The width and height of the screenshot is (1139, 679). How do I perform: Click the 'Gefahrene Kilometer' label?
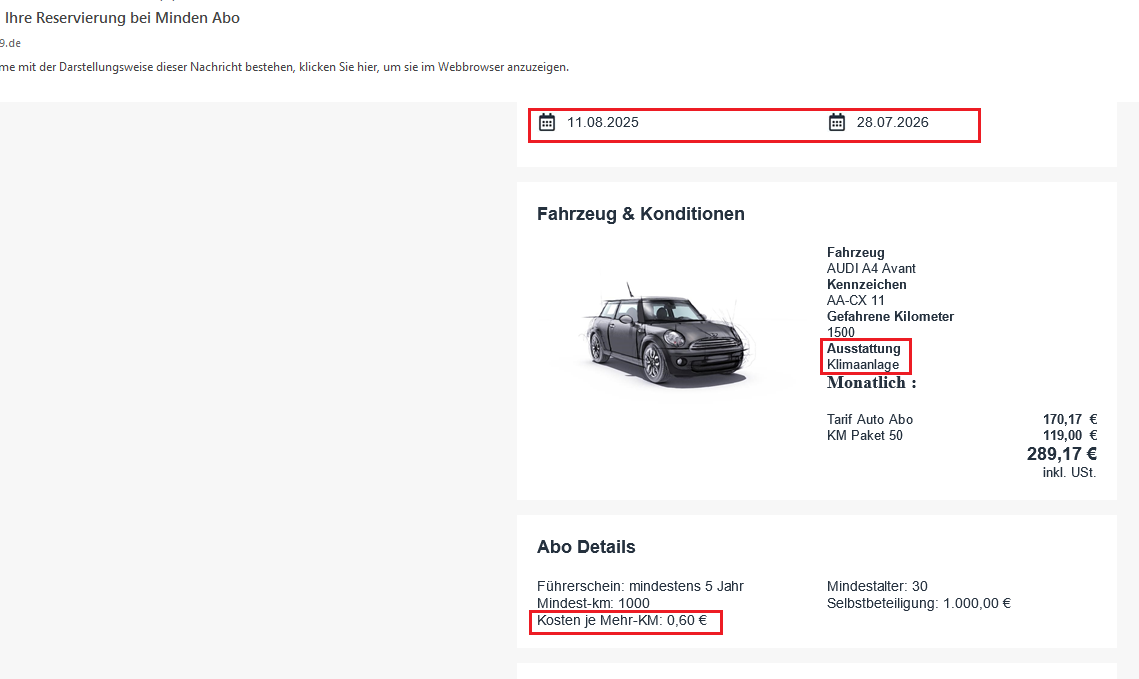(x=890, y=316)
